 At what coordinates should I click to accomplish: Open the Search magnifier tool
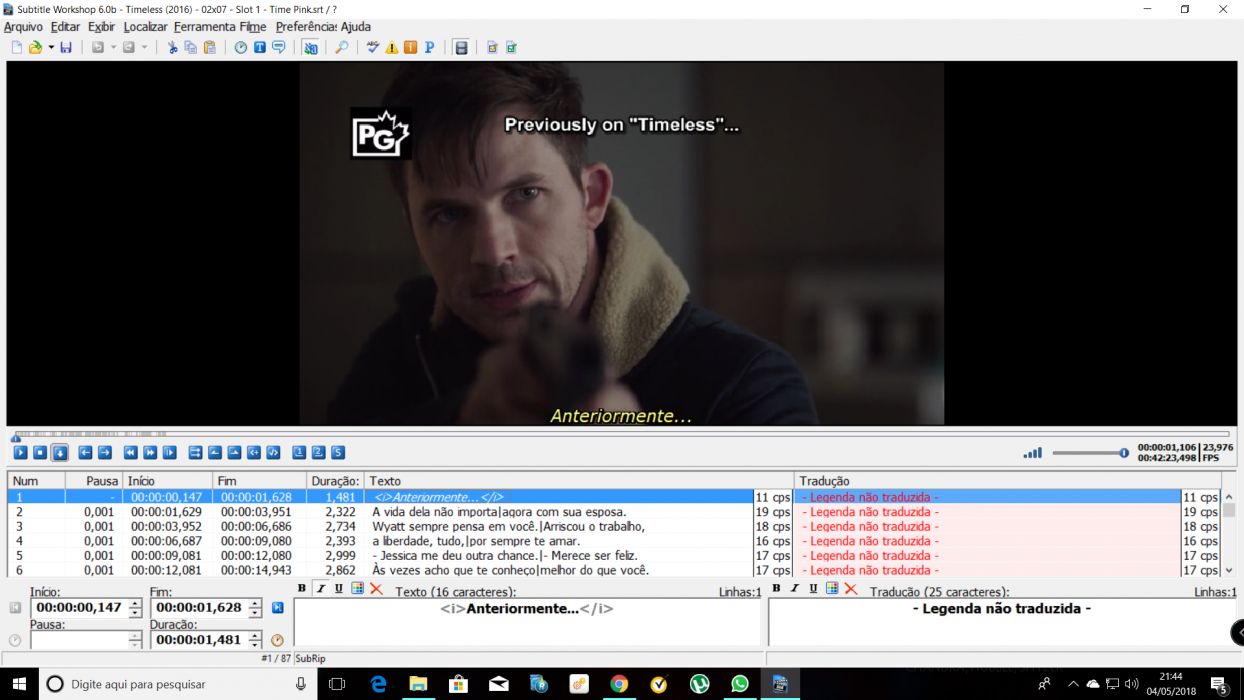tap(341, 47)
